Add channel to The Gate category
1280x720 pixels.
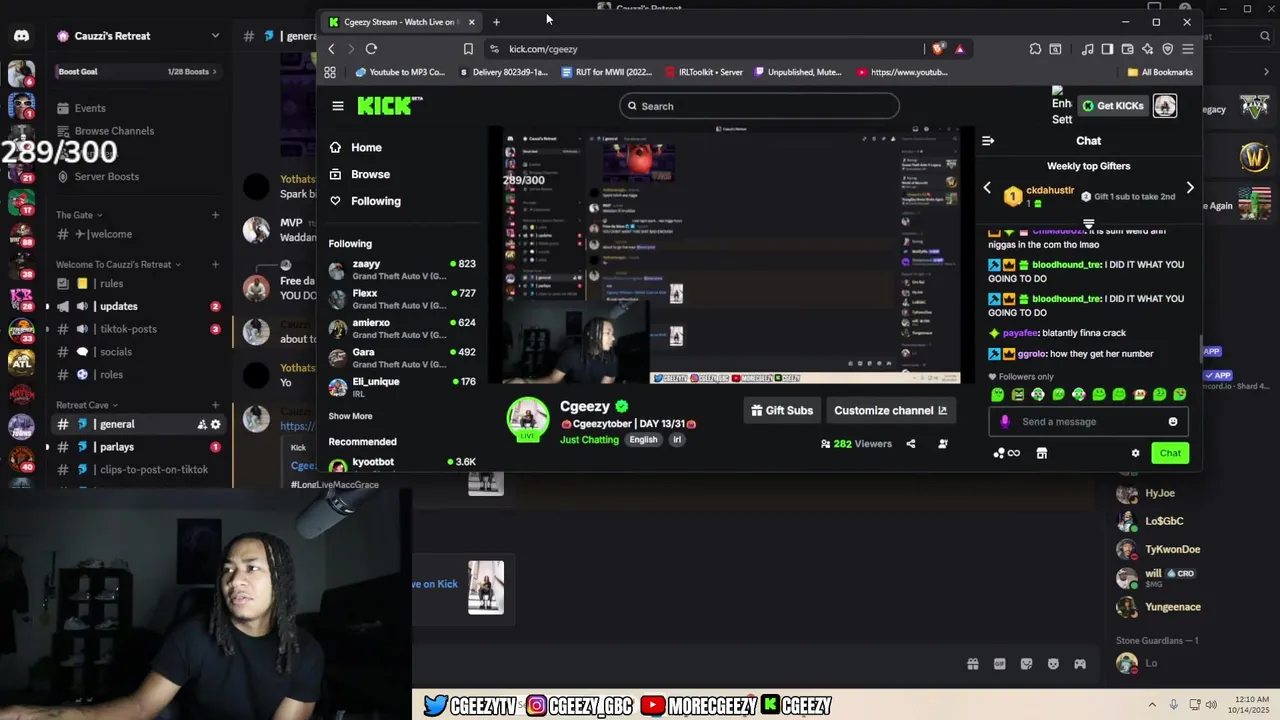[x=215, y=215]
